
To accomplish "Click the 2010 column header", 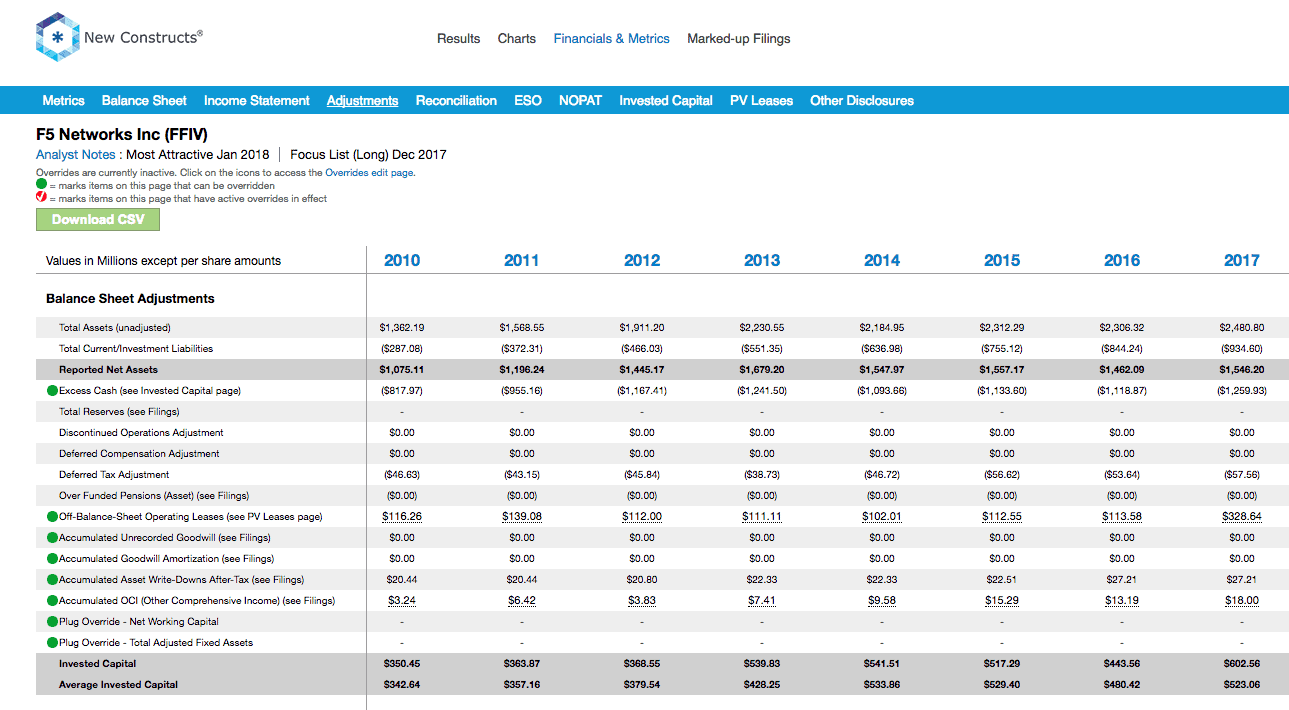I will tap(402, 260).
